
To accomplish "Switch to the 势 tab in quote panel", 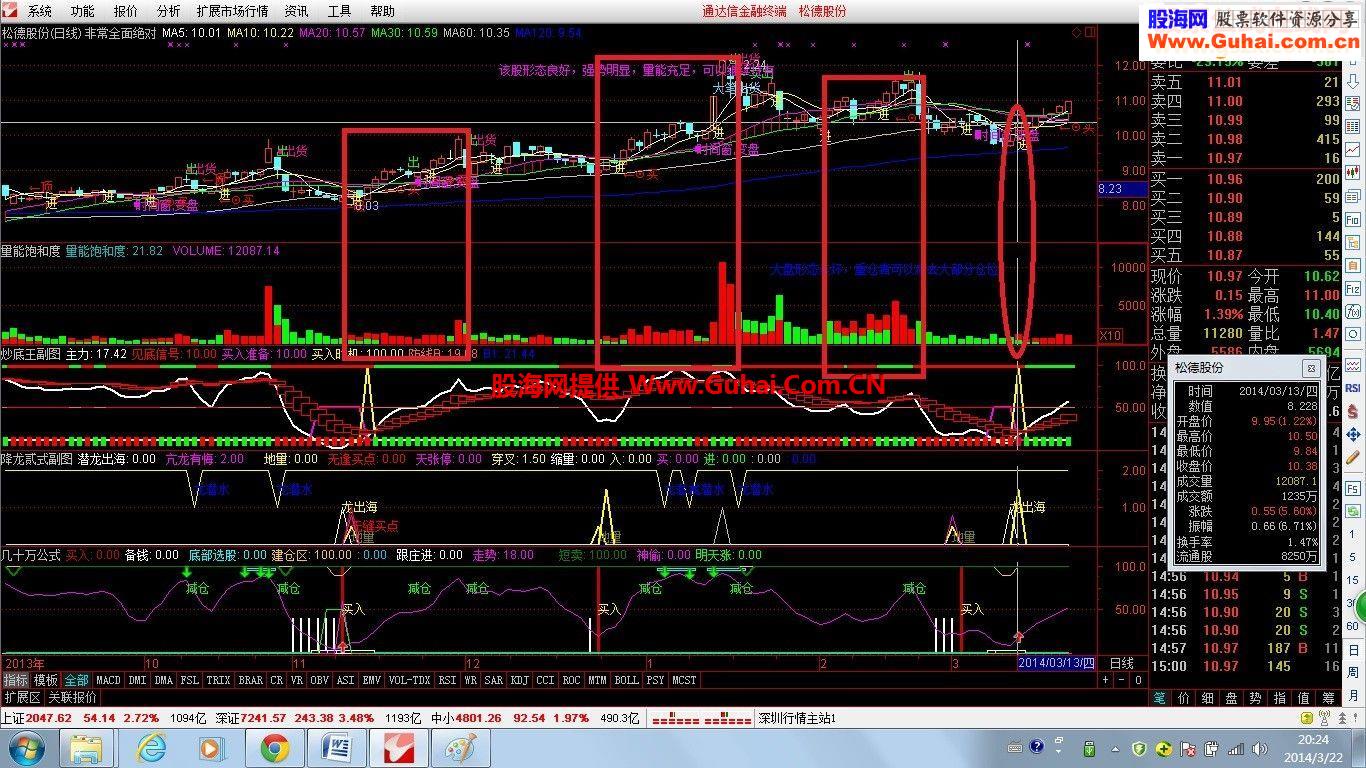I will click(x=1255, y=698).
